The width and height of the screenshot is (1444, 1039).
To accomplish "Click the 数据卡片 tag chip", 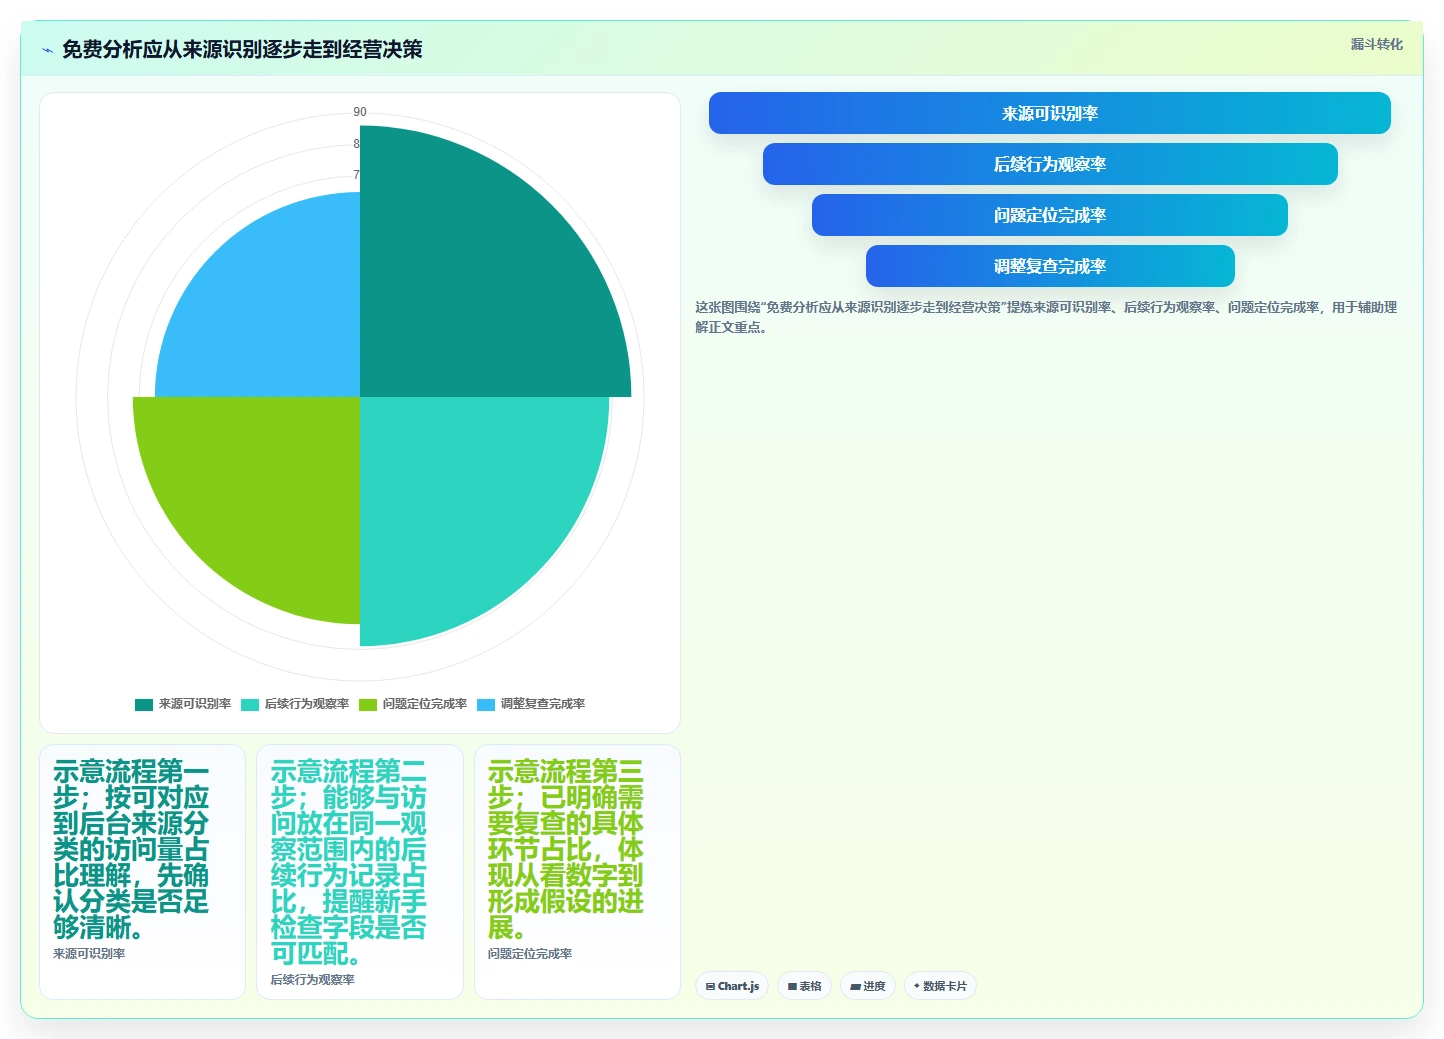I will [940, 986].
